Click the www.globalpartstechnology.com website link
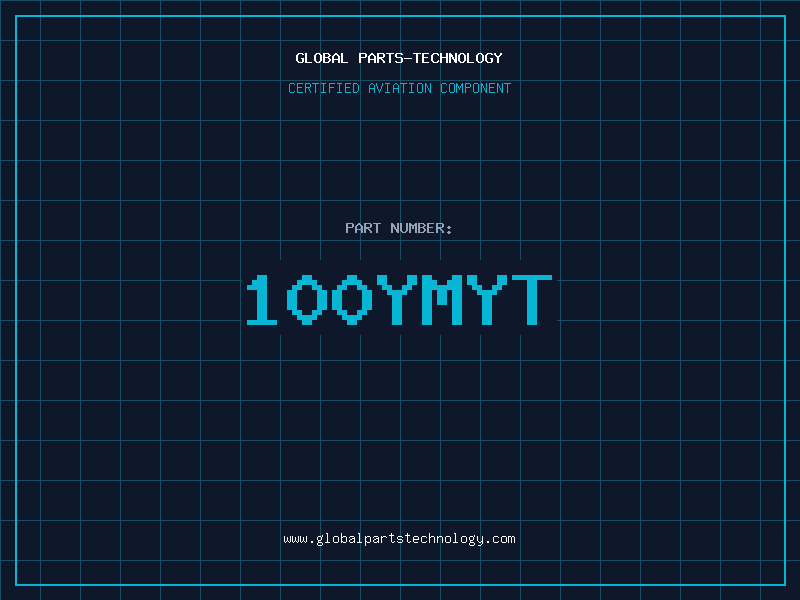800x600 pixels. click(399, 539)
